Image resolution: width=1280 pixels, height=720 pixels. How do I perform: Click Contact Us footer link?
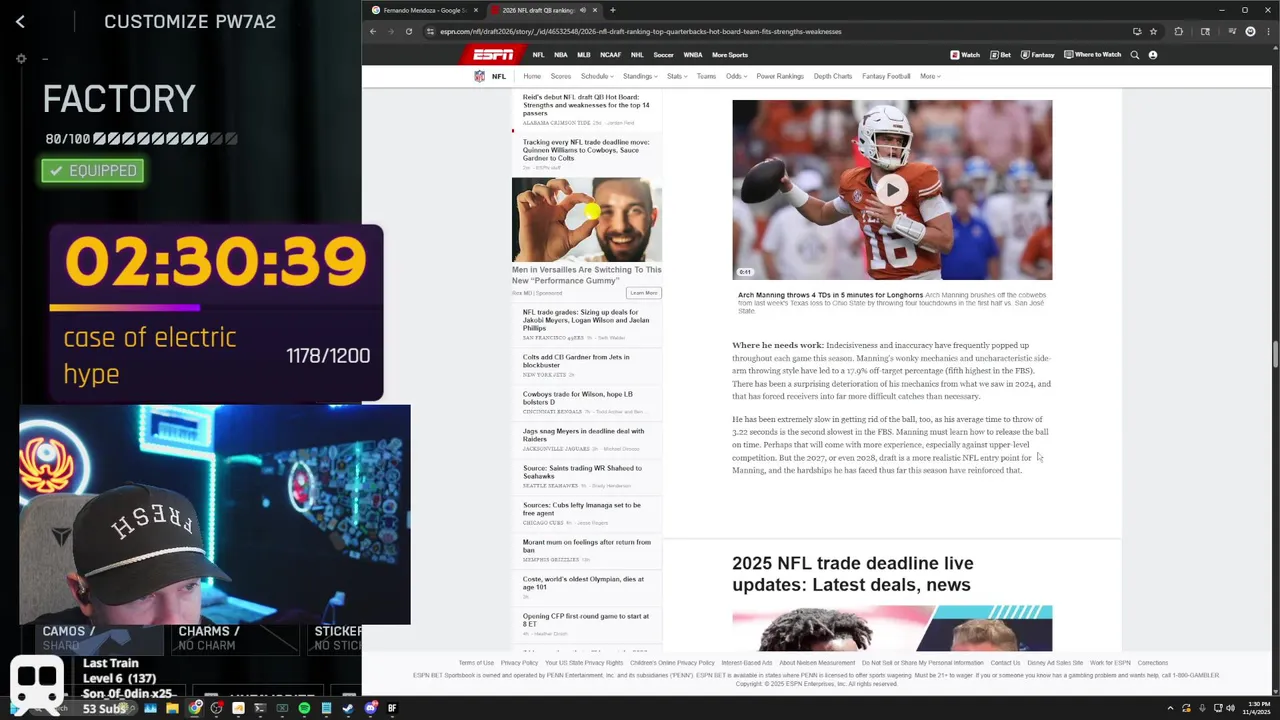(x=1005, y=663)
